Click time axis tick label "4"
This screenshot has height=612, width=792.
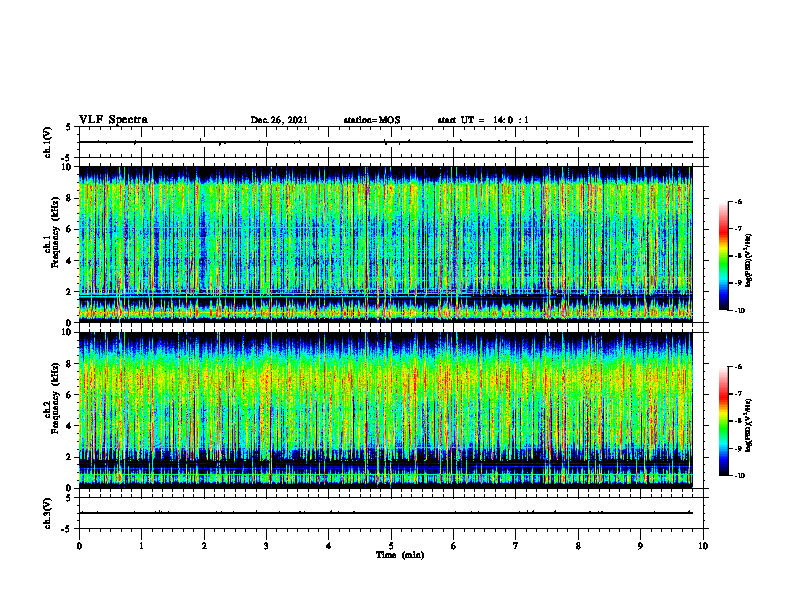[x=329, y=546]
